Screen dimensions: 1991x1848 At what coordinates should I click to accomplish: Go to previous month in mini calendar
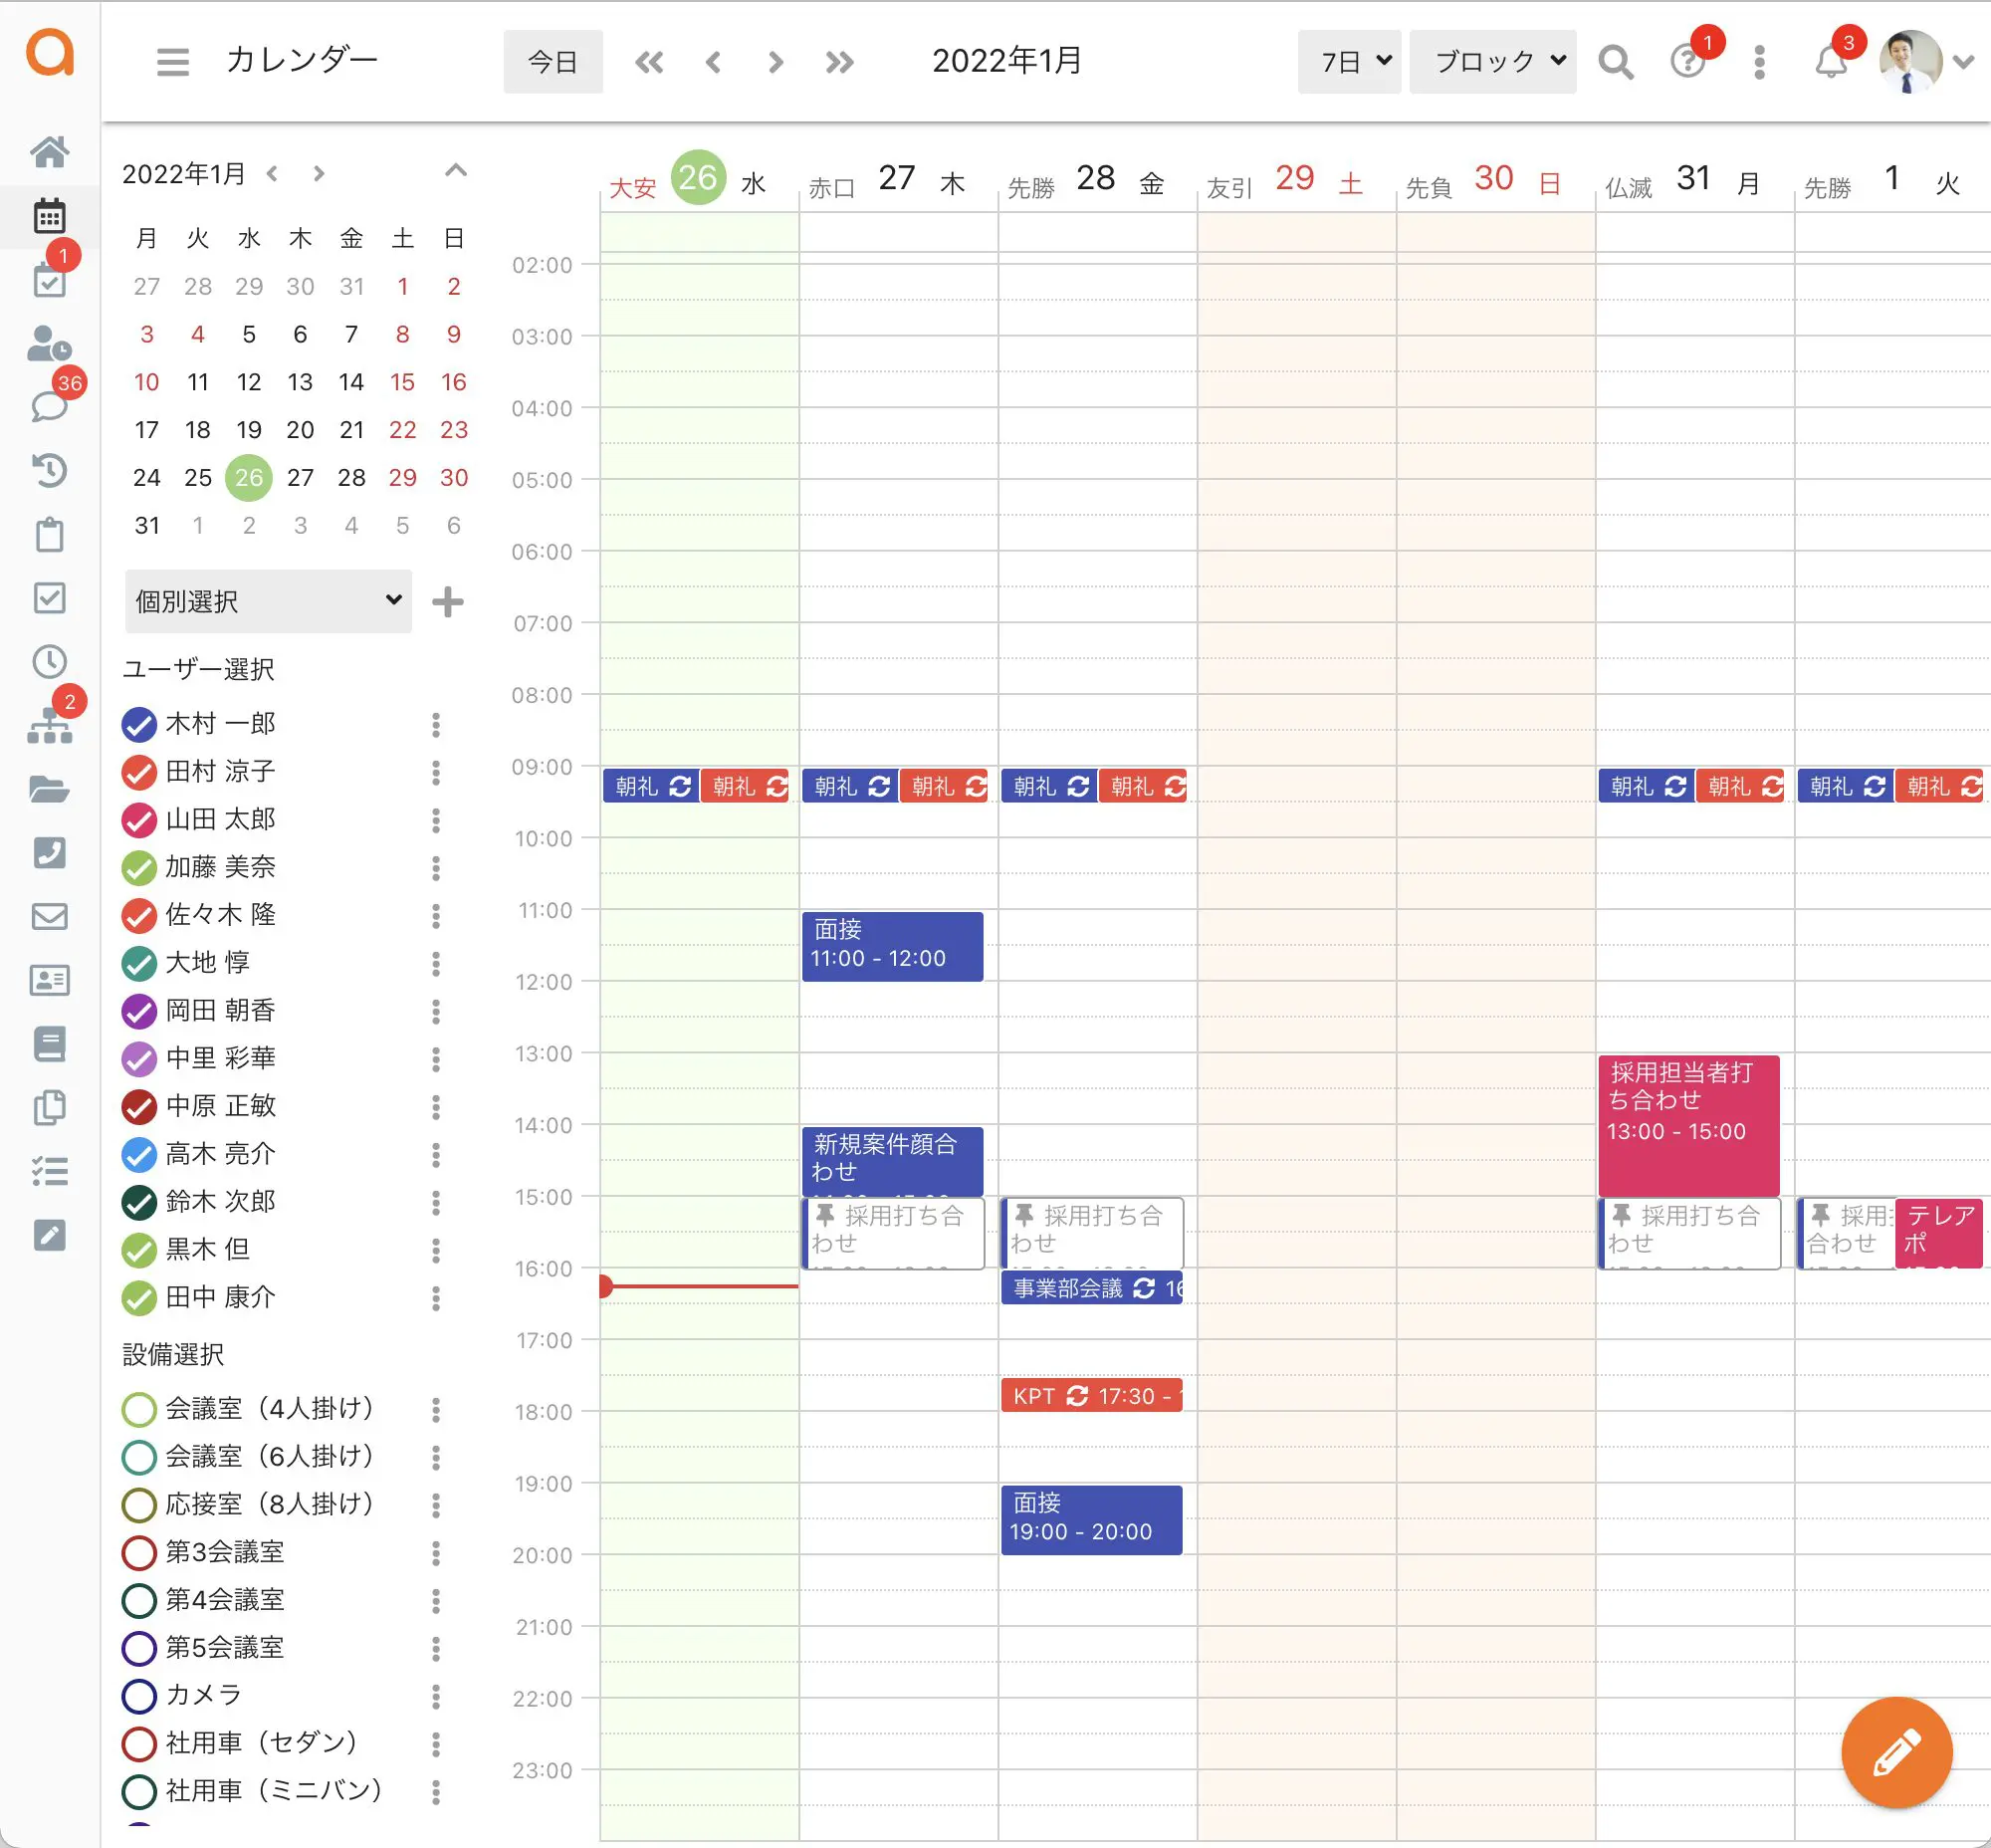(x=272, y=174)
